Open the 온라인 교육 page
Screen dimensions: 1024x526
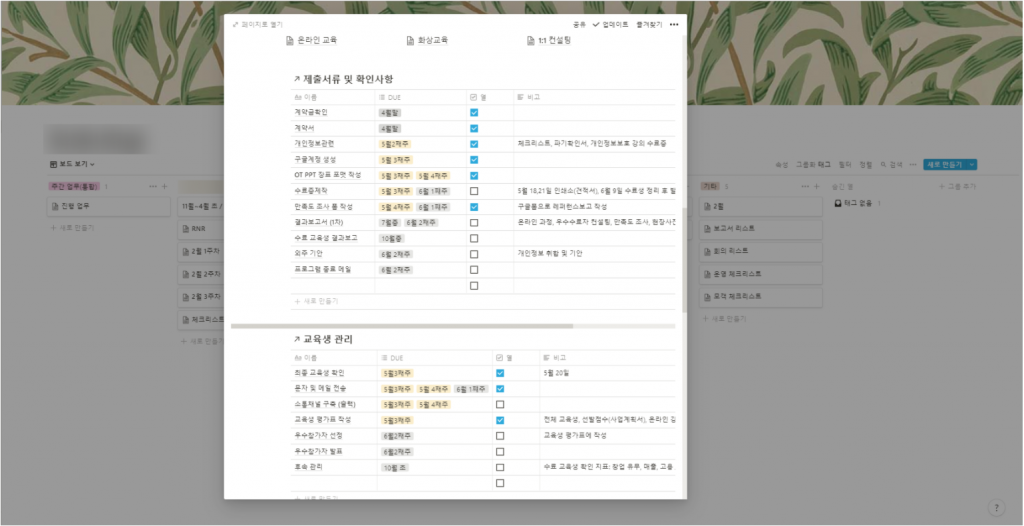pos(312,40)
